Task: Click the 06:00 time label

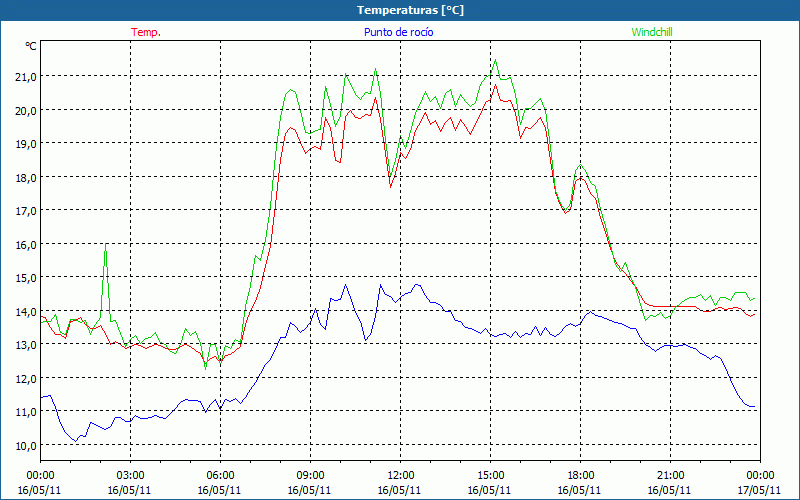Action: click(x=220, y=475)
